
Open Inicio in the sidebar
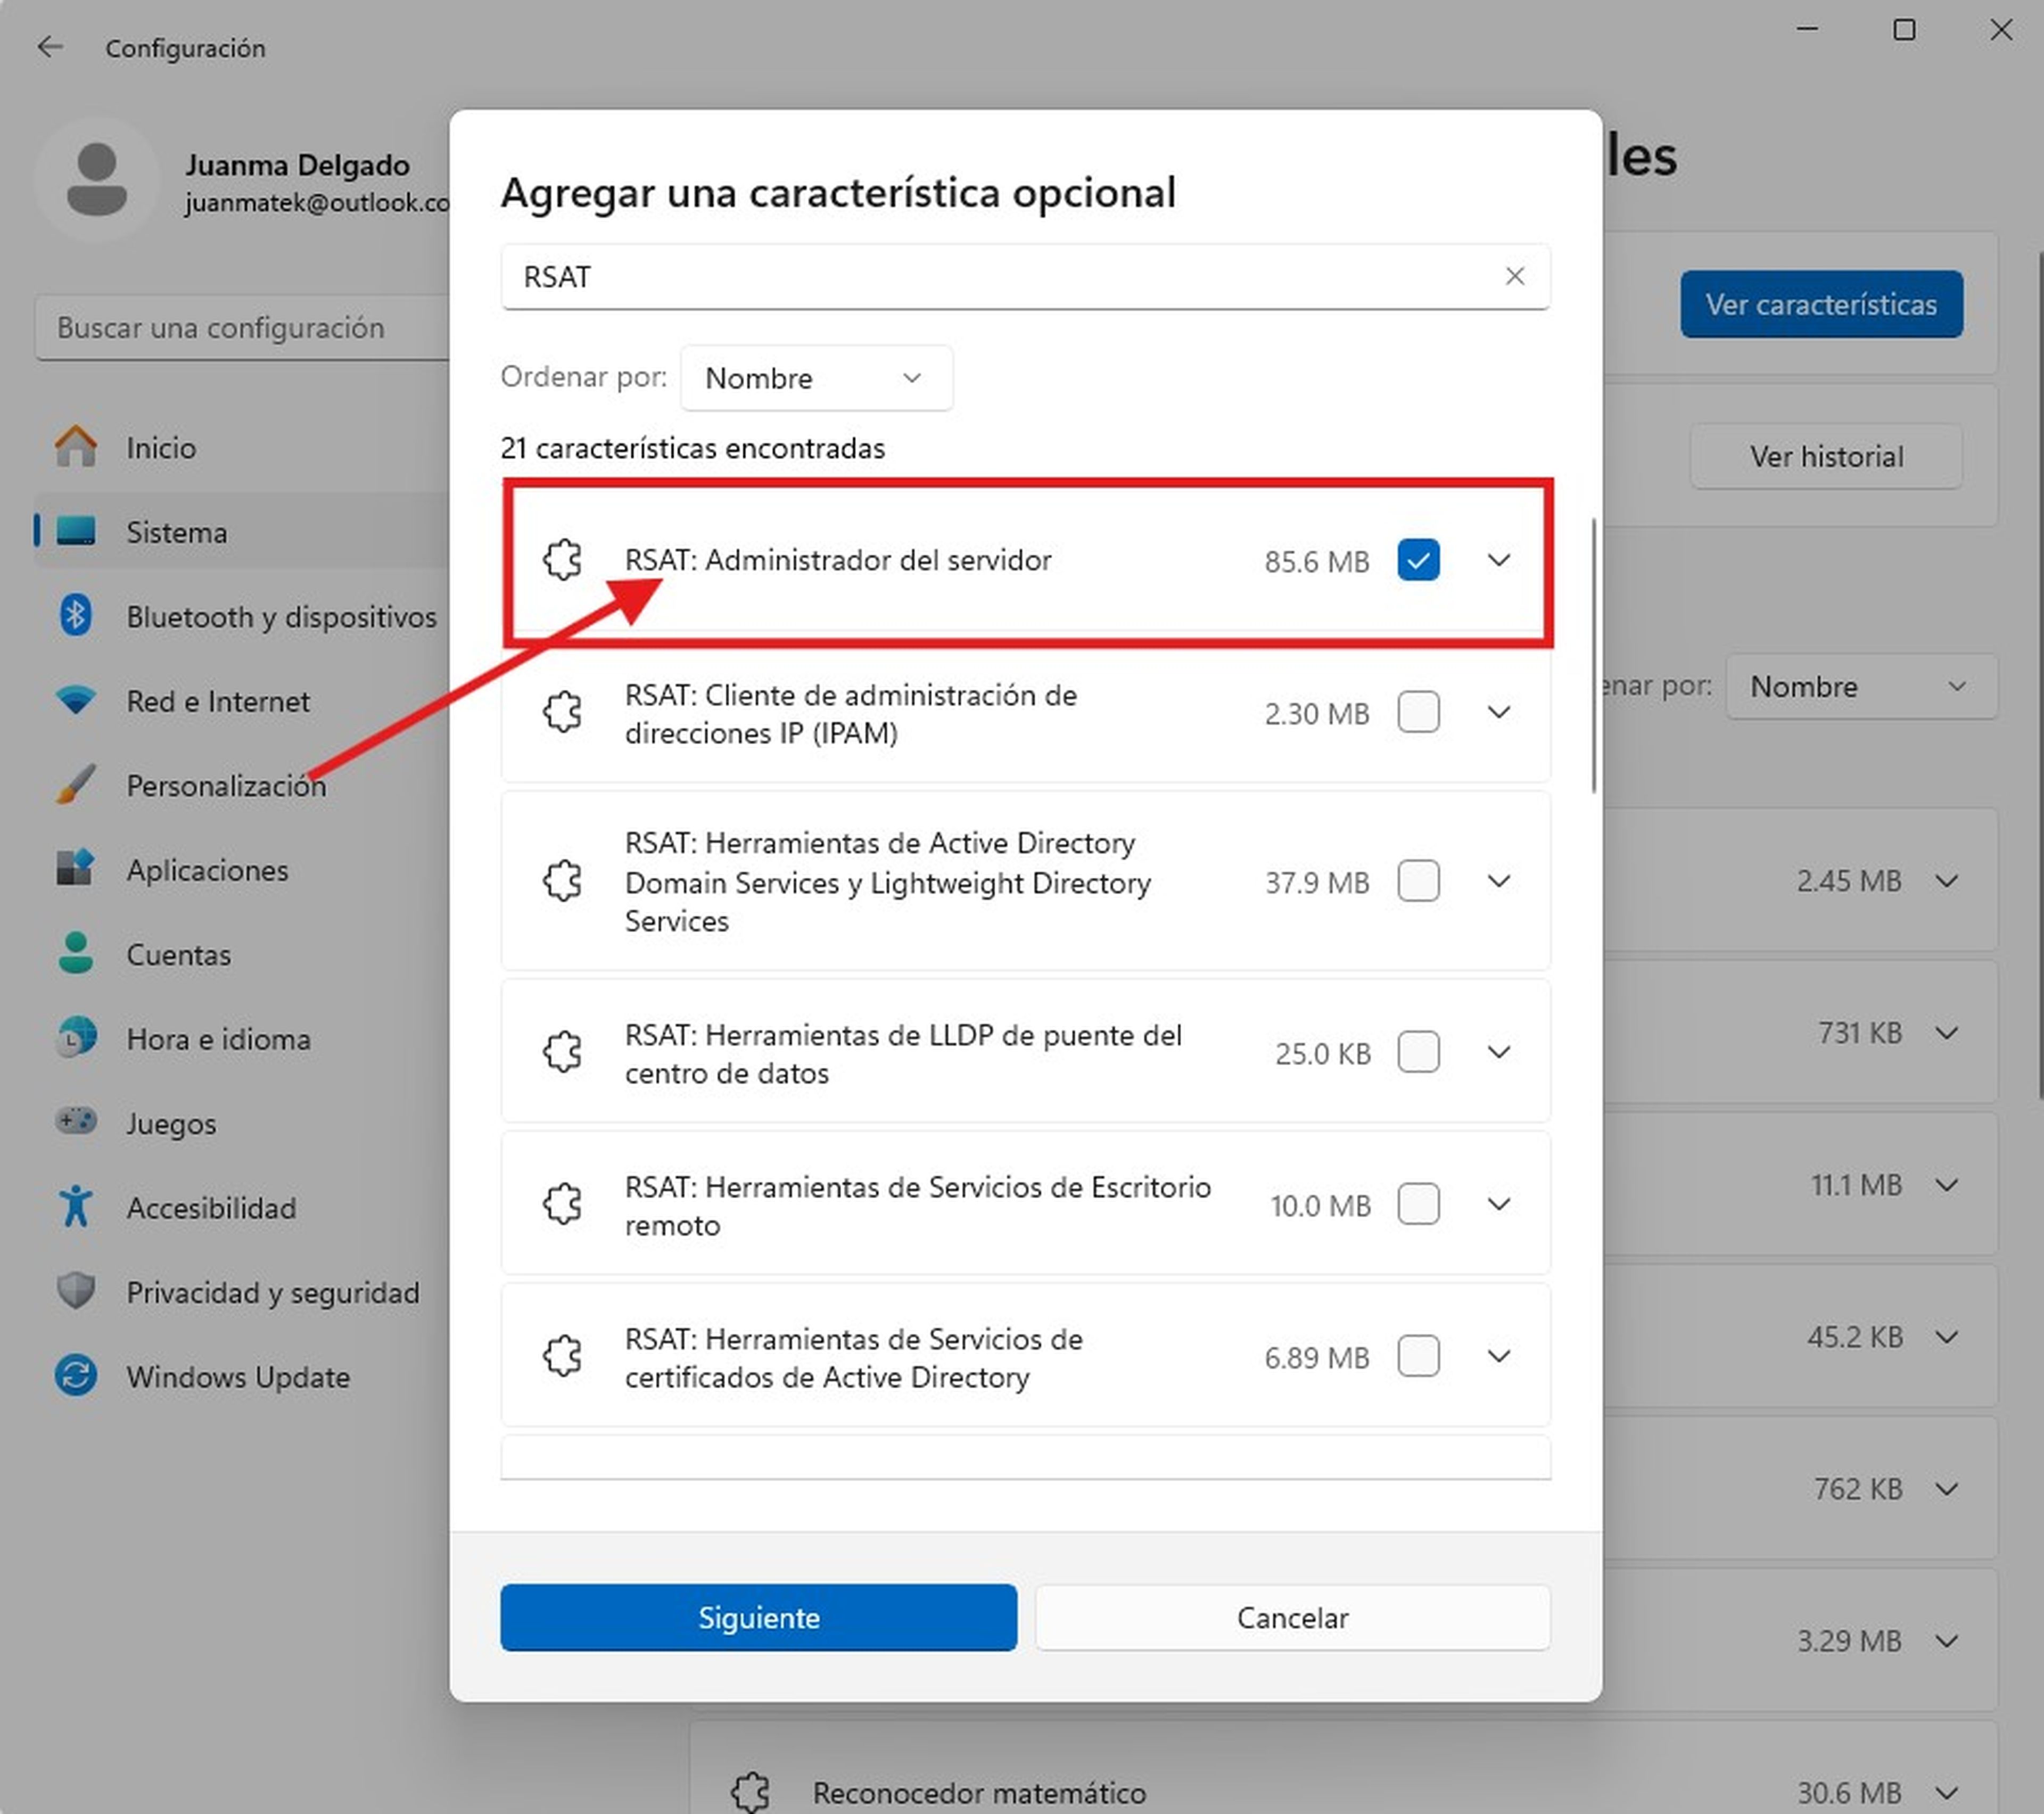(x=242, y=447)
